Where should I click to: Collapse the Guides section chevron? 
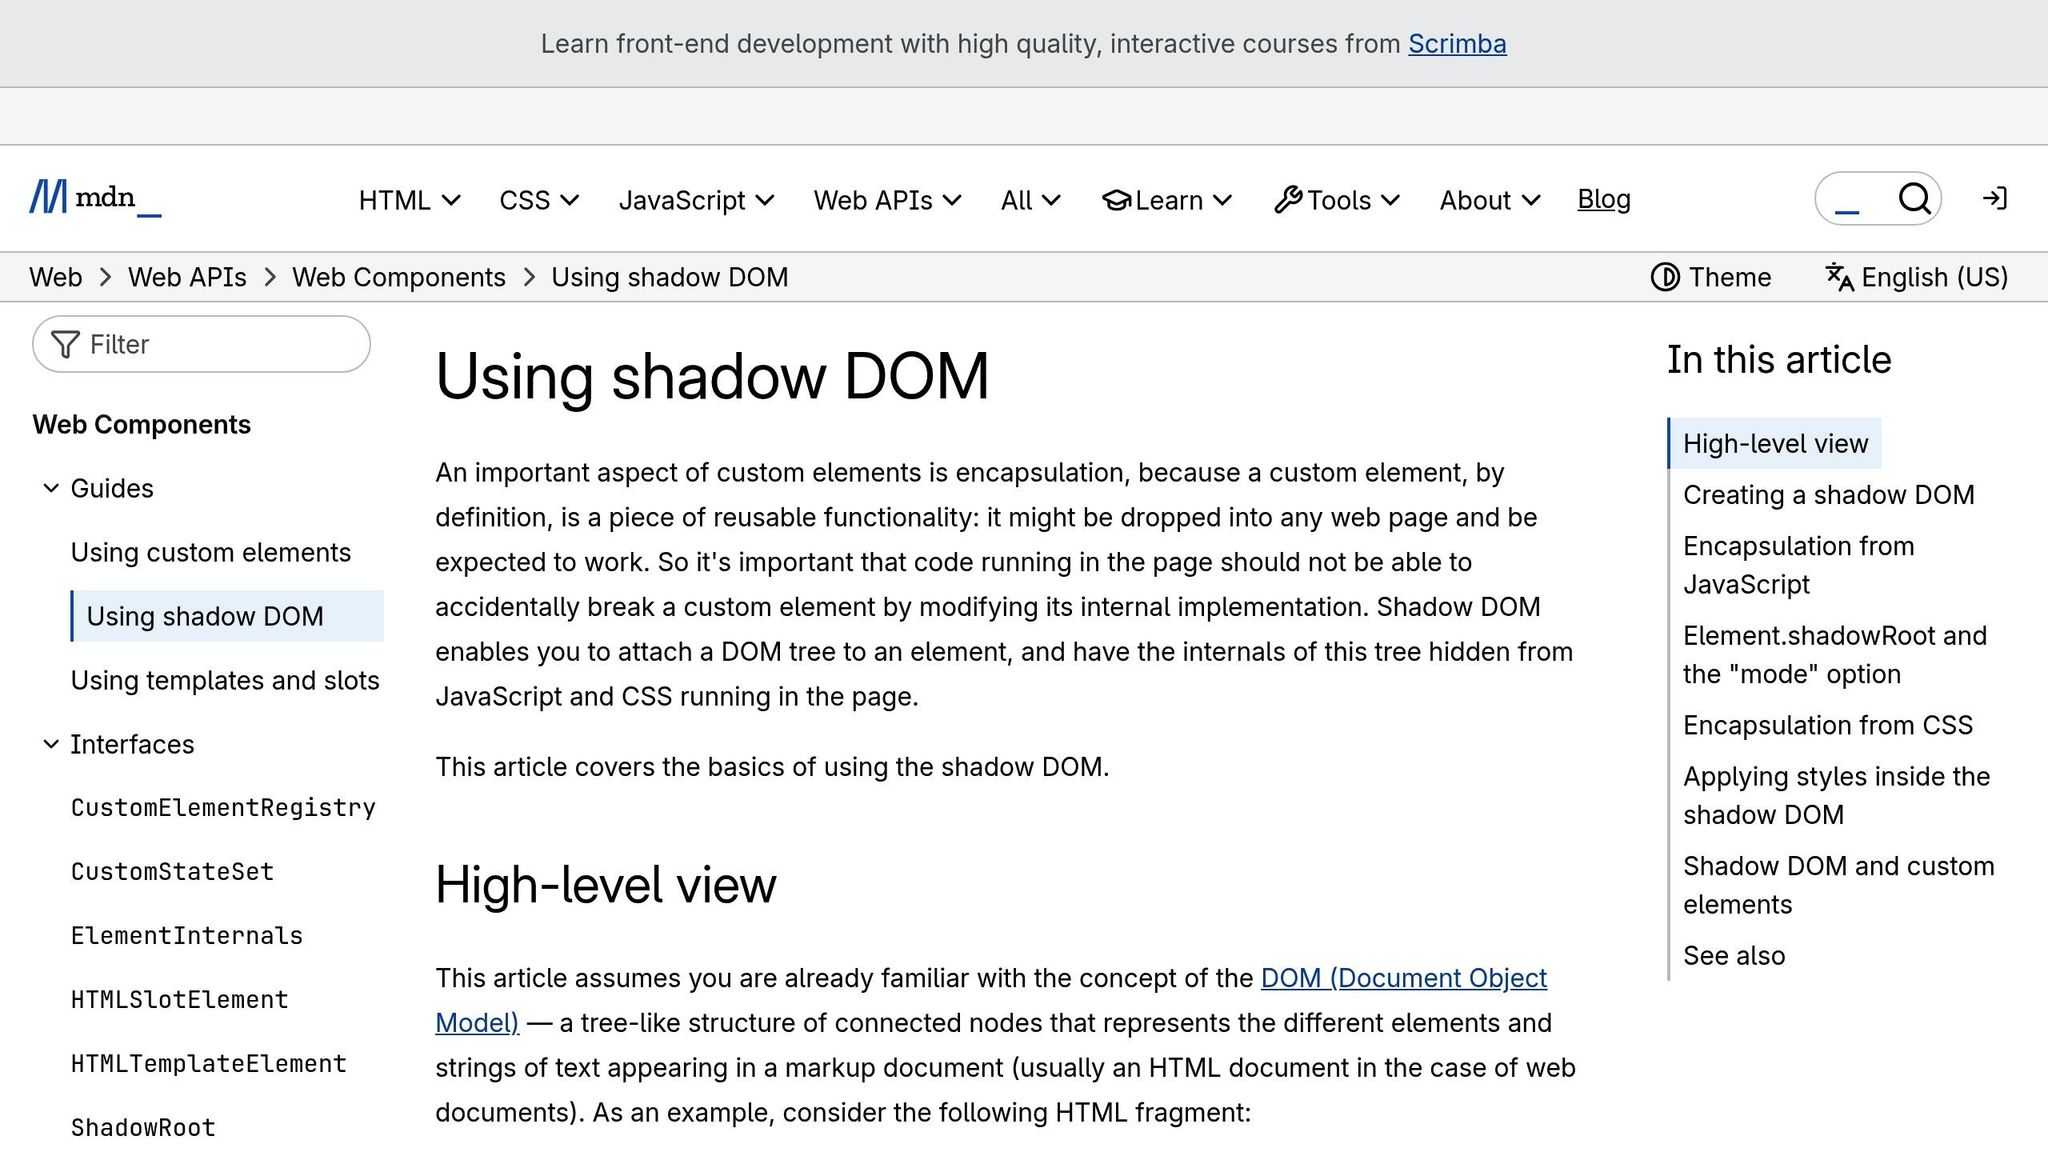pos(51,488)
